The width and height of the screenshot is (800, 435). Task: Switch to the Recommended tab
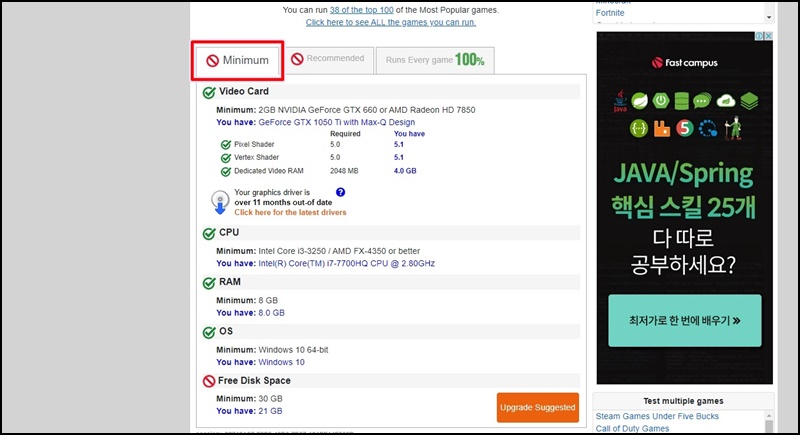(330, 60)
